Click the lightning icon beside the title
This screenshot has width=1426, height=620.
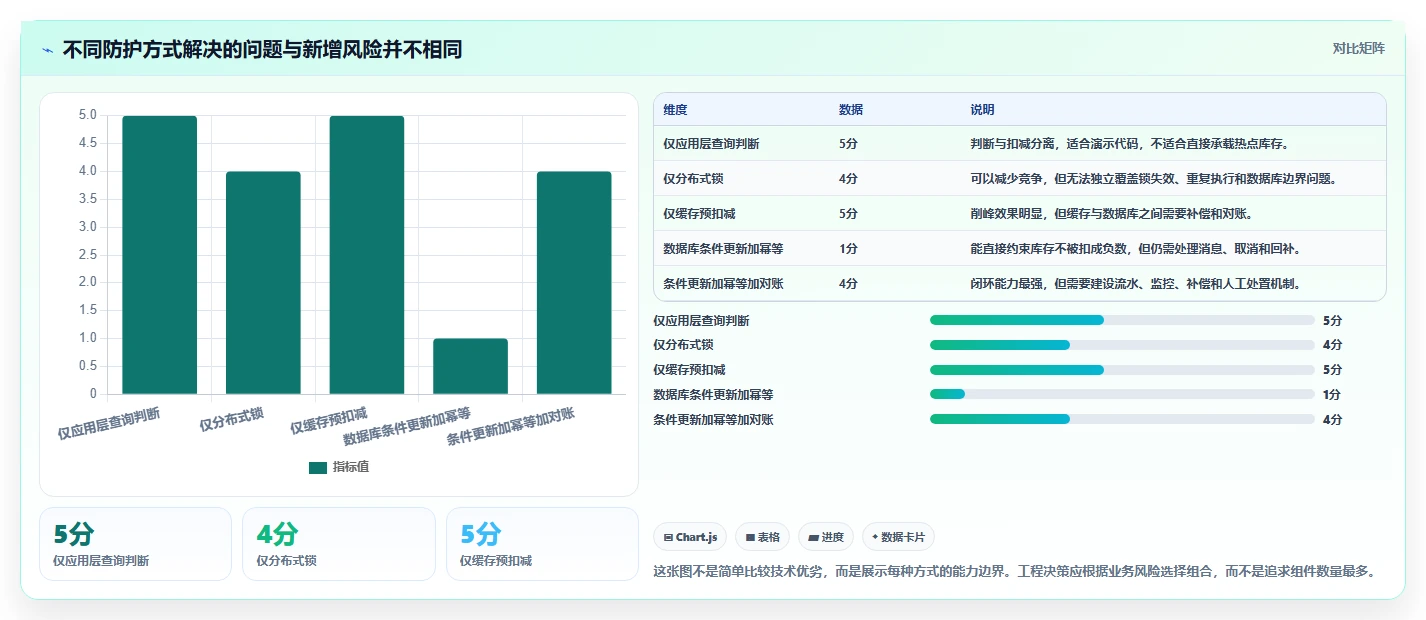pyautogui.click(x=47, y=50)
